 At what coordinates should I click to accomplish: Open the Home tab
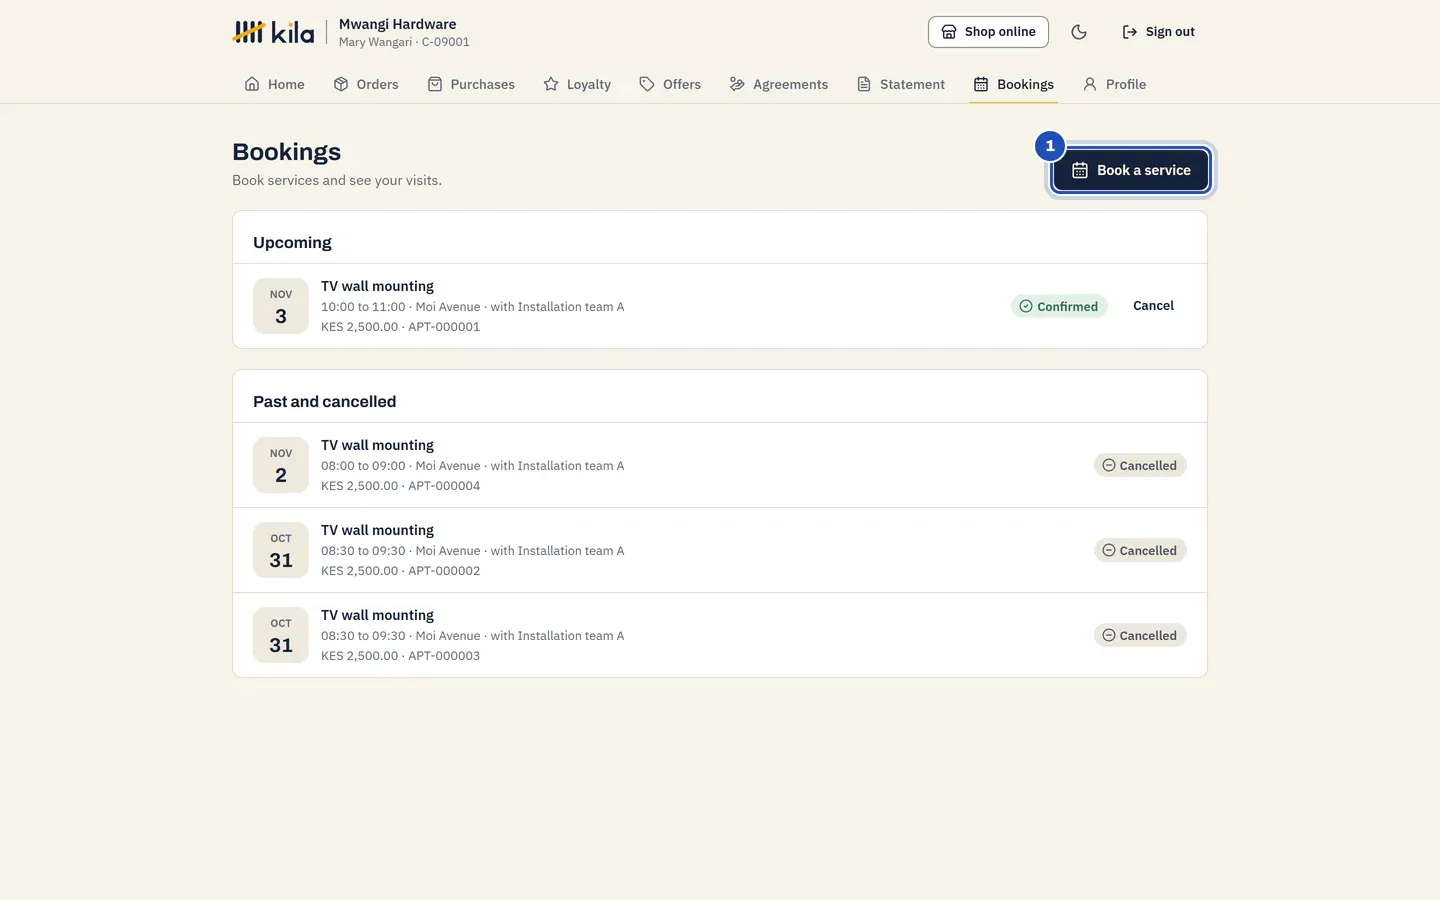pyautogui.click(x=274, y=84)
